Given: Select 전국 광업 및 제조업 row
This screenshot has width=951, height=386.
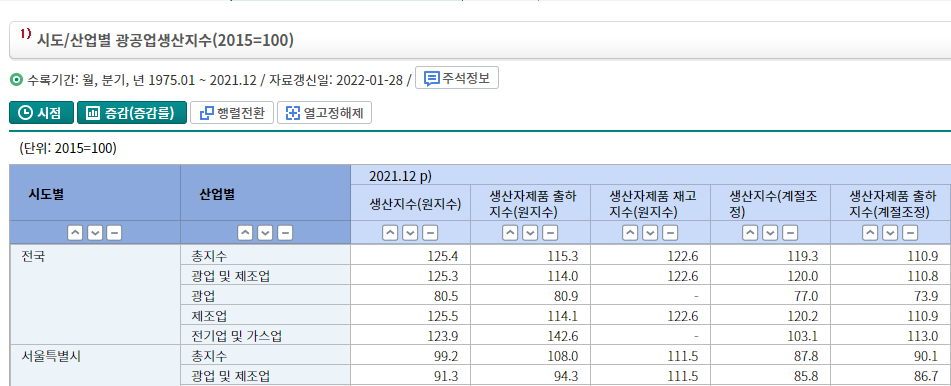Looking at the screenshot, I should tap(266, 276).
